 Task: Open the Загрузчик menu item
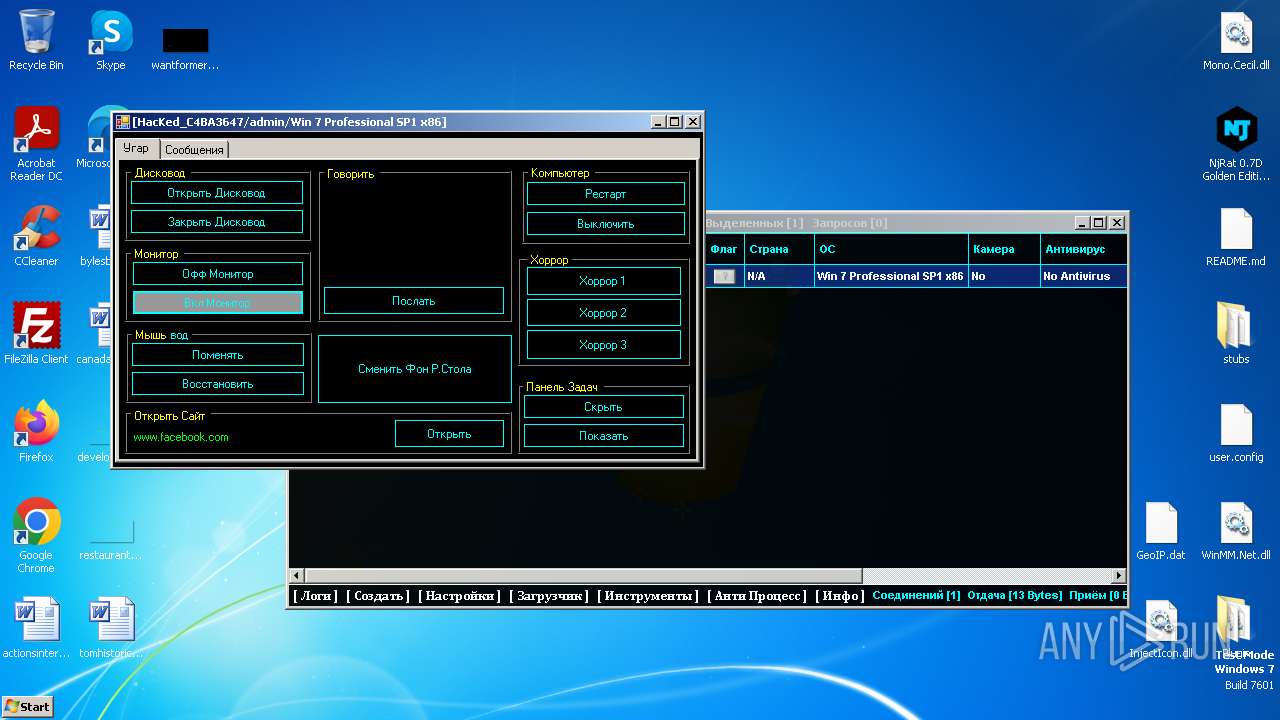[549, 596]
